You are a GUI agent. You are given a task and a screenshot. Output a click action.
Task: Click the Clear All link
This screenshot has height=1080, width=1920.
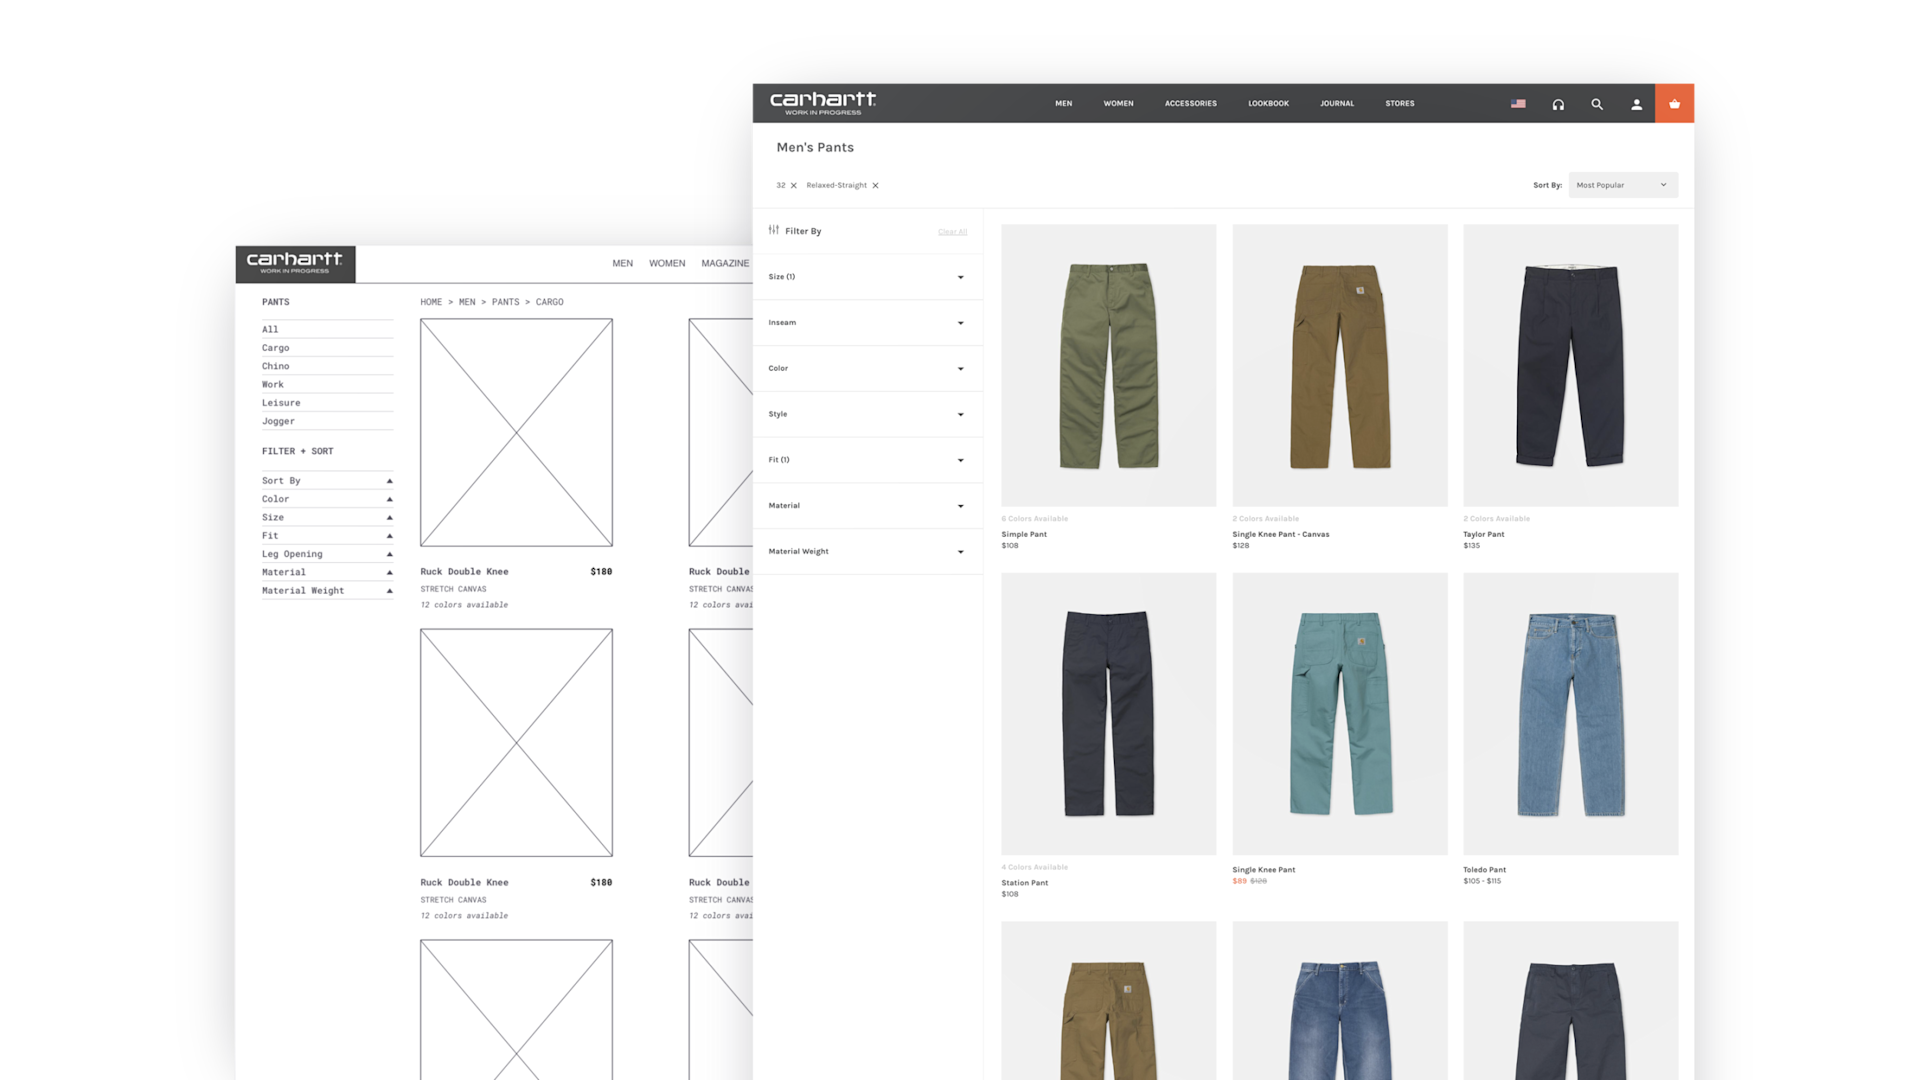coord(952,232)
